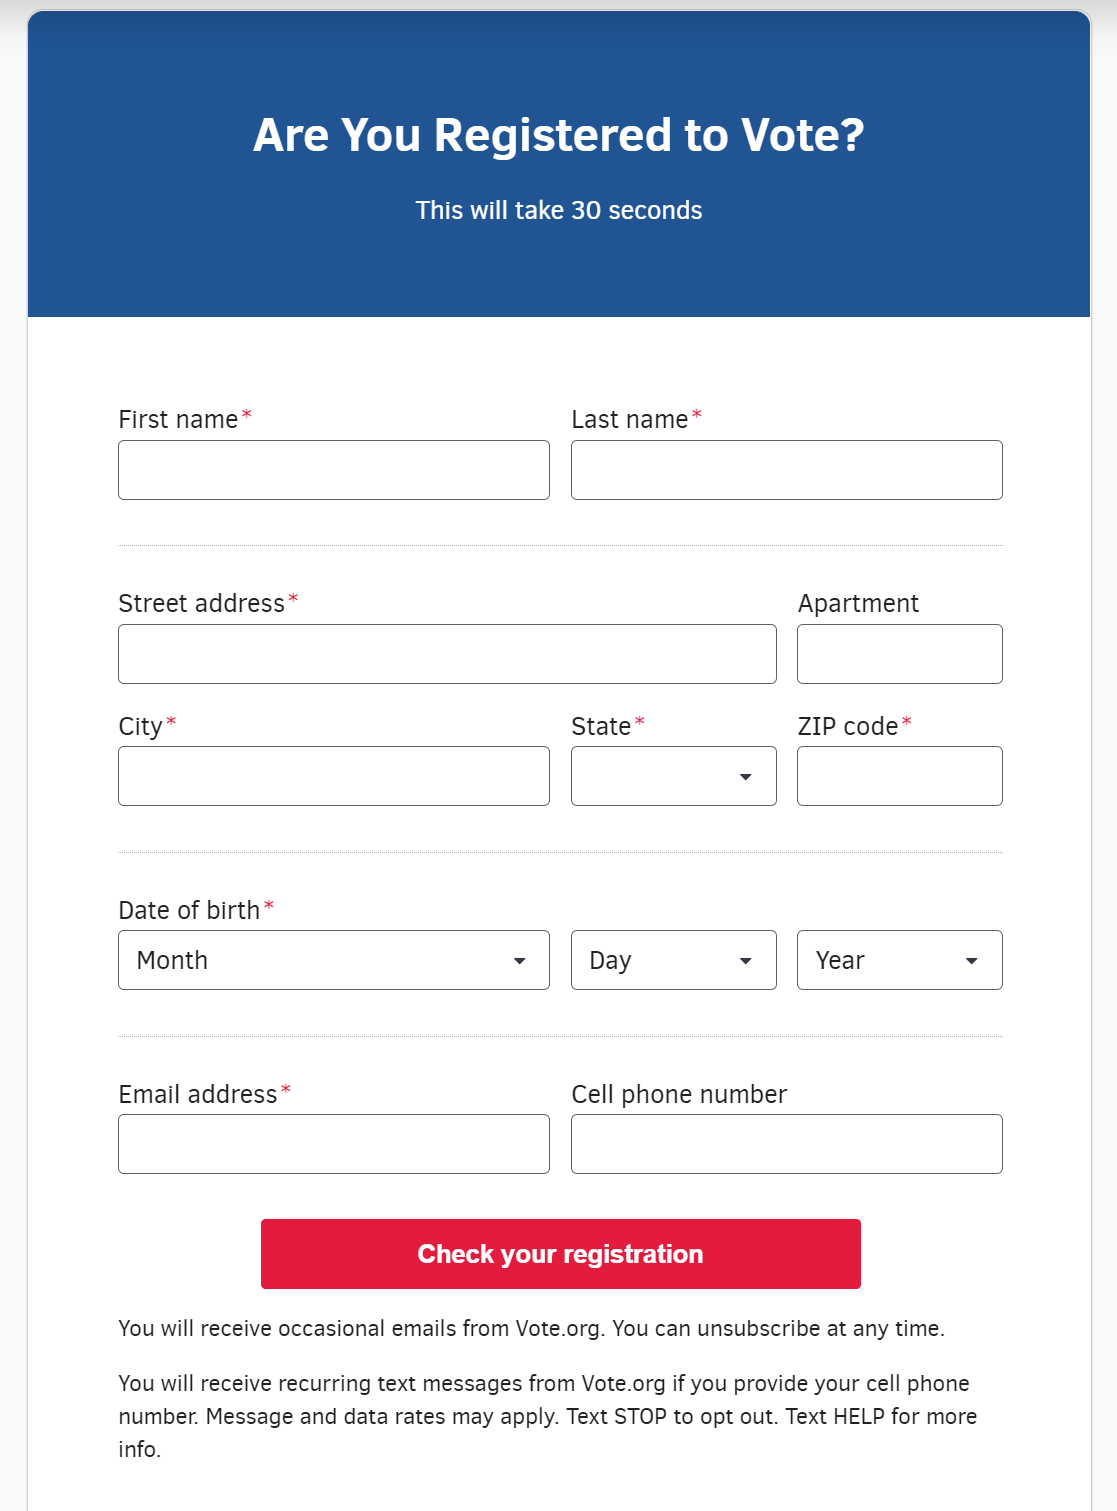Click the recurring text messages disclaimer paragraph
Viewport: 1117px width, 1511px height.
[x=548, y=1416]
